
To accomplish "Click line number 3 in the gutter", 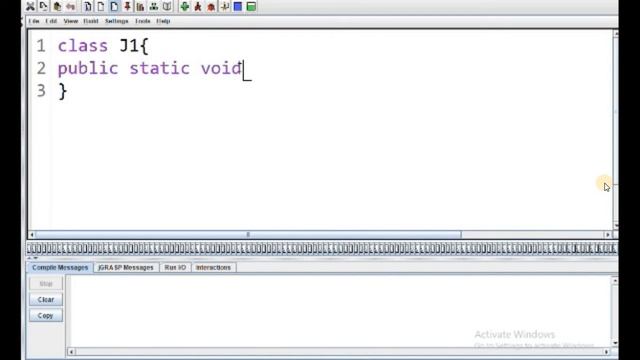I will click(41, 91).
